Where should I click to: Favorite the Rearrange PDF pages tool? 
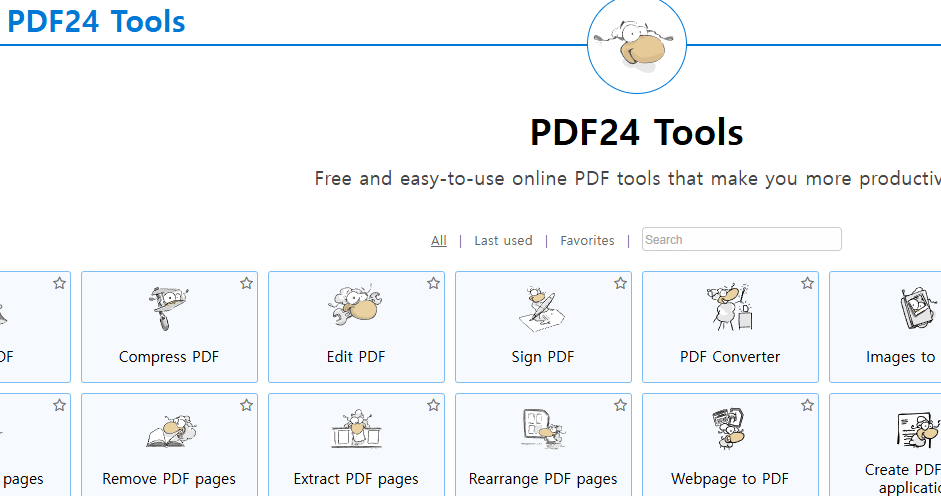pyautogui.click(x=621, y=405)
